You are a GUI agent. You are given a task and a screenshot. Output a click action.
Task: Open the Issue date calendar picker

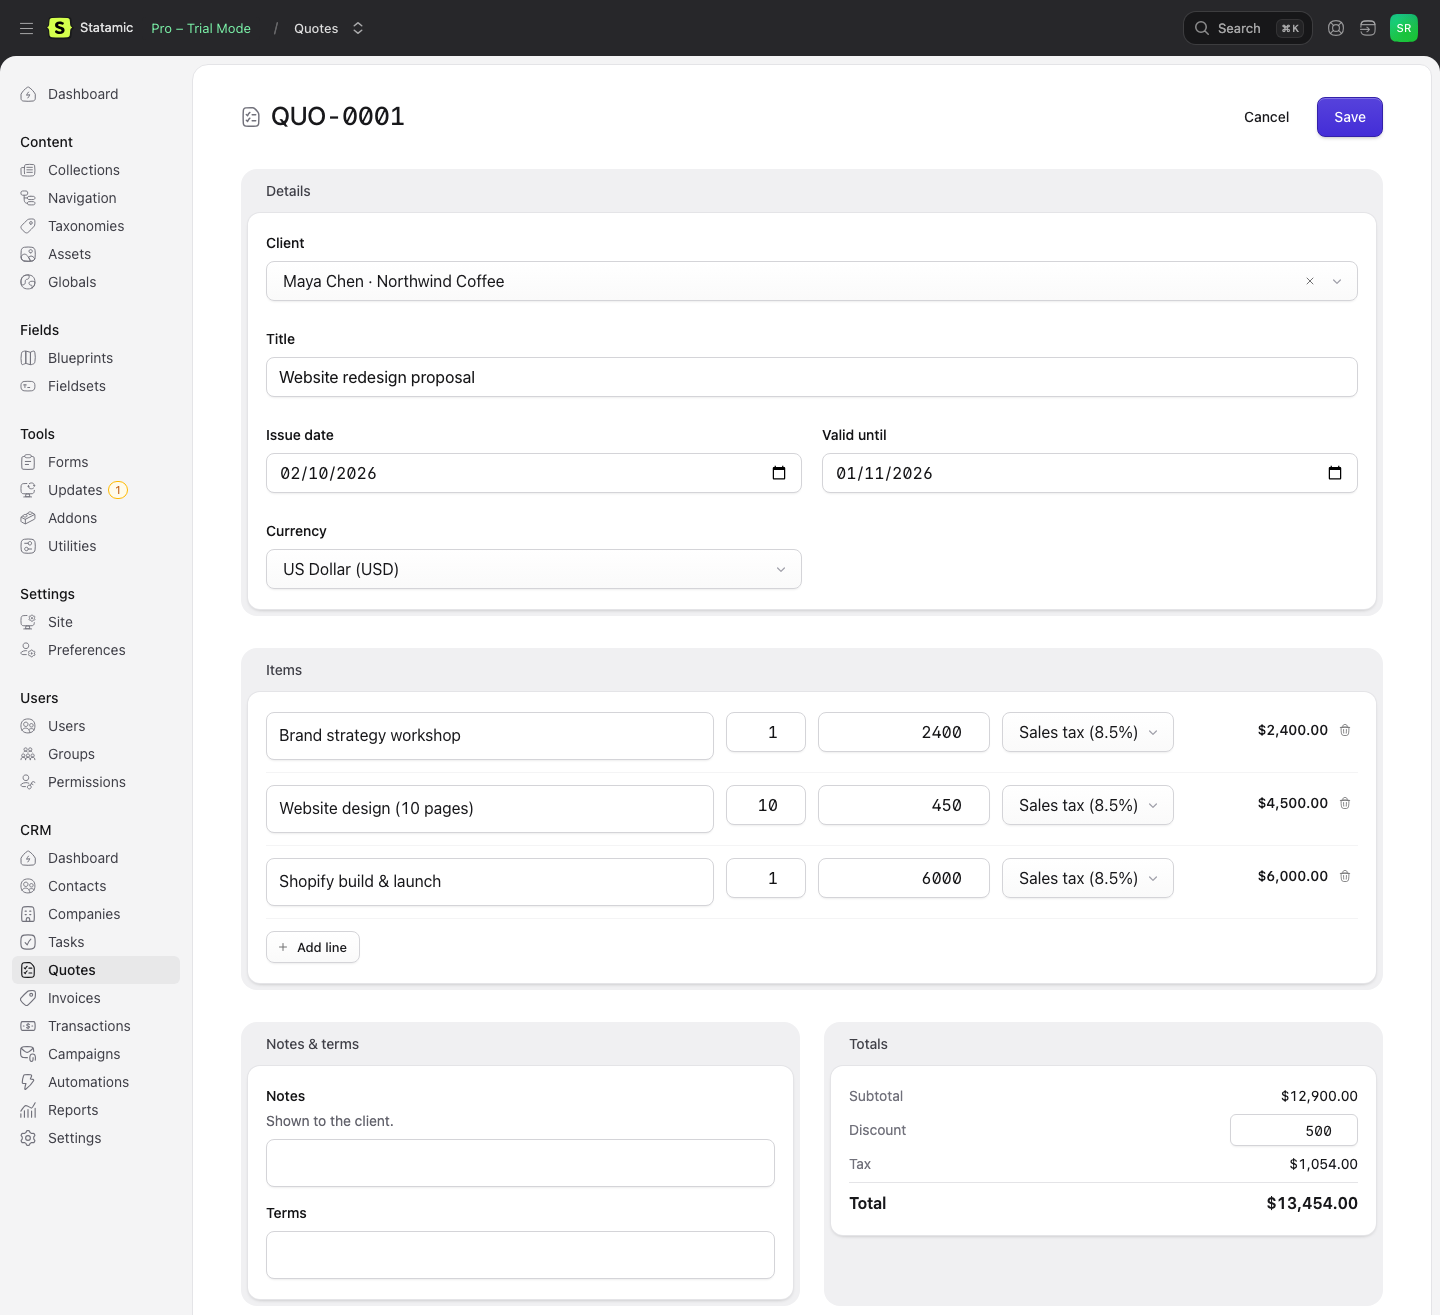[779, 473]
